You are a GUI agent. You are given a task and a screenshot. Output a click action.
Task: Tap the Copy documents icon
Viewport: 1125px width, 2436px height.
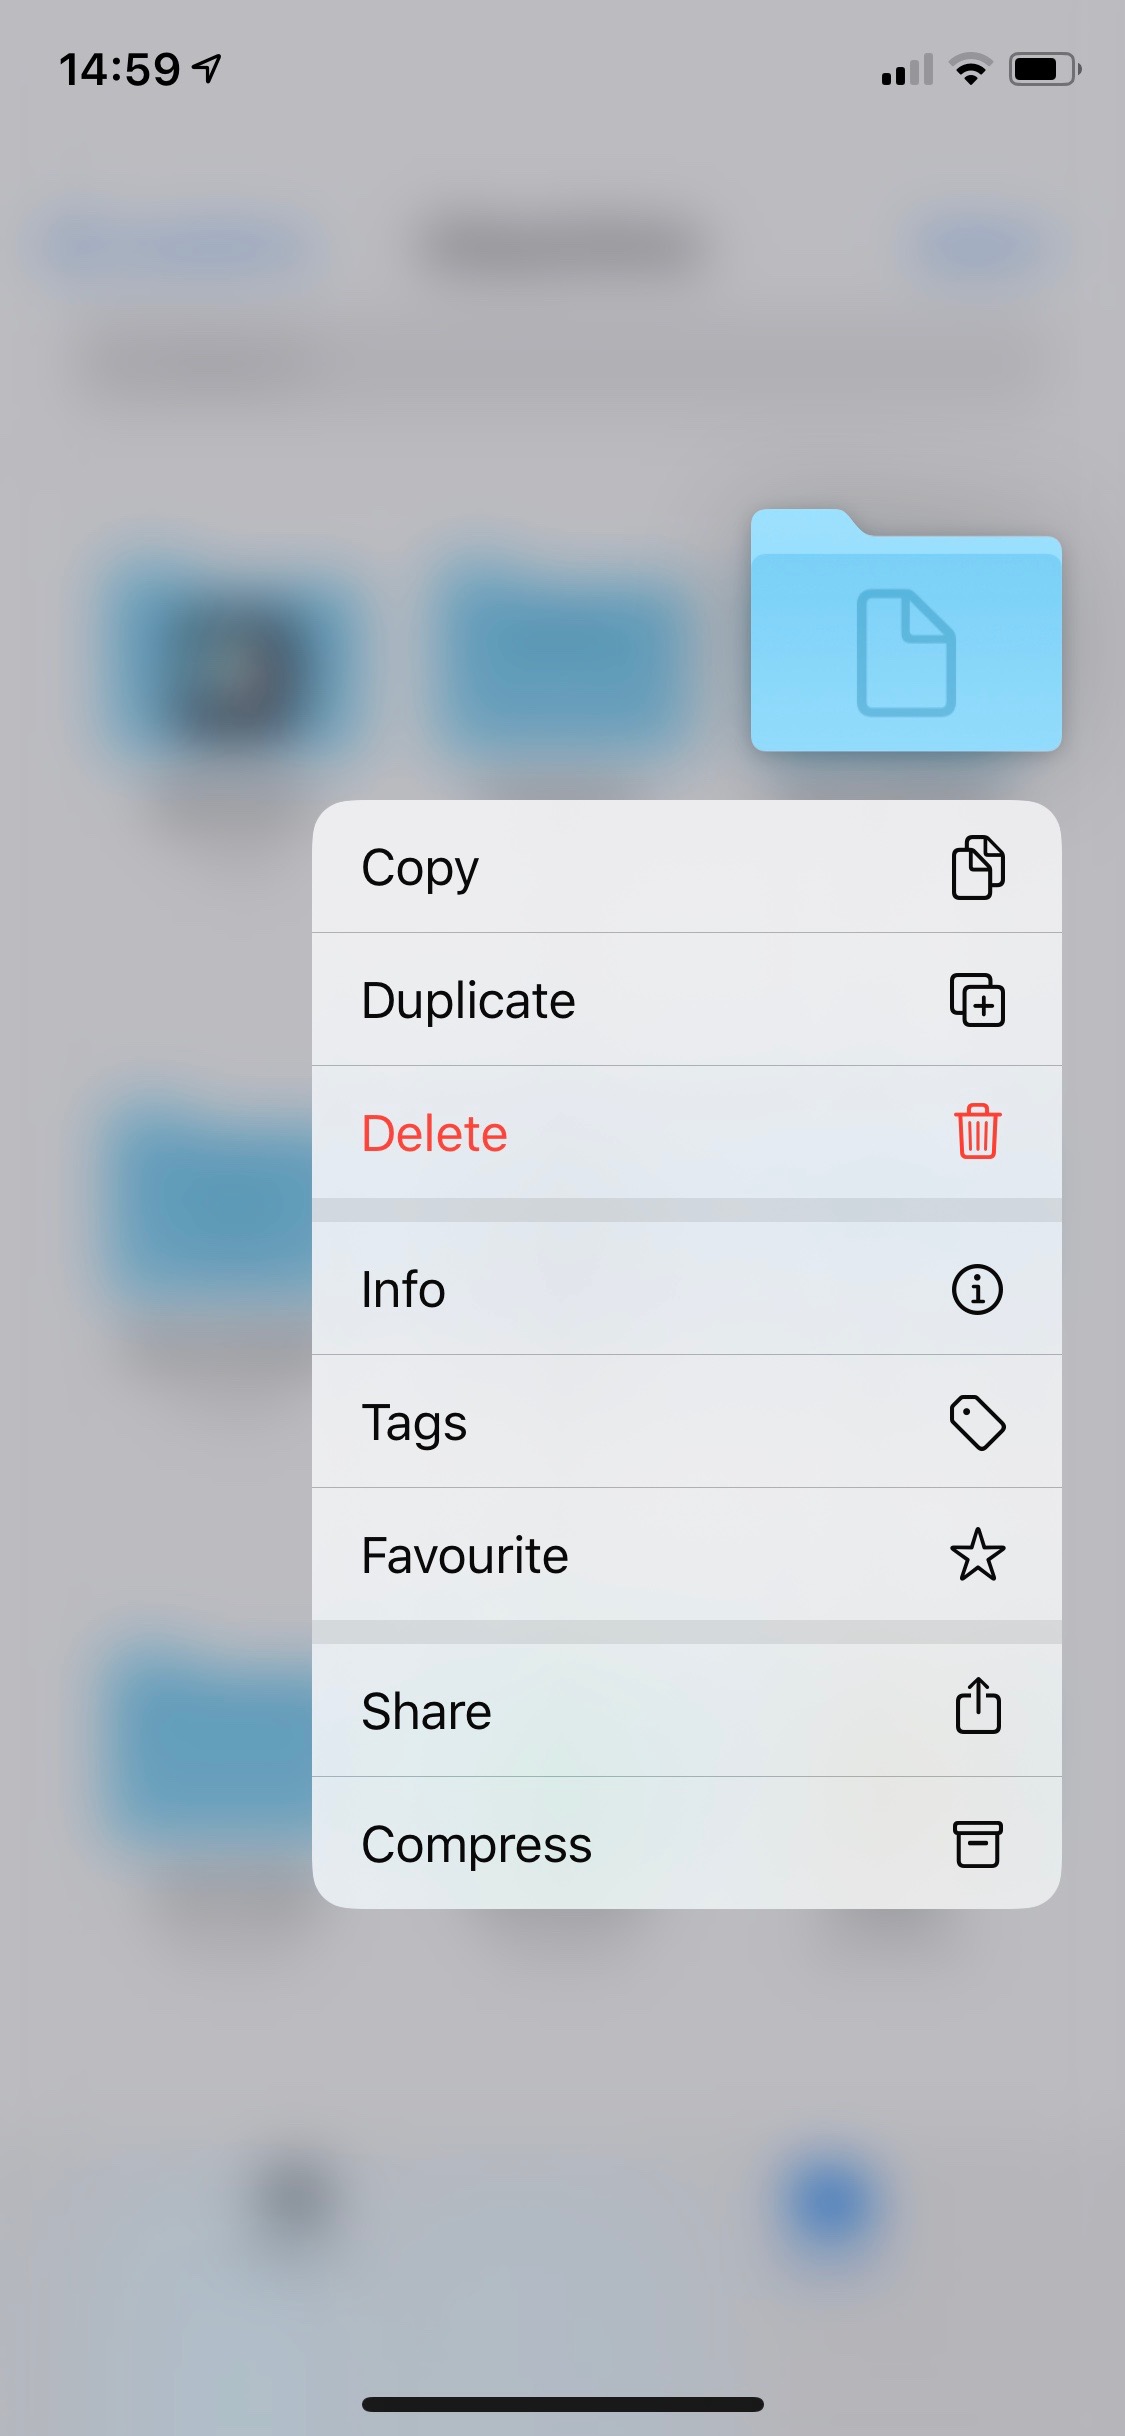(977, 867)
